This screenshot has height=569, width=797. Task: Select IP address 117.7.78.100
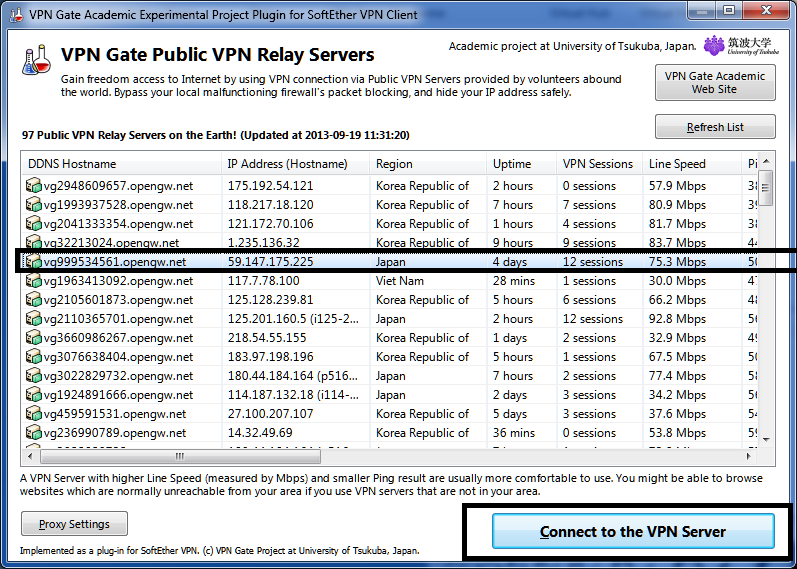coord(263,281)
